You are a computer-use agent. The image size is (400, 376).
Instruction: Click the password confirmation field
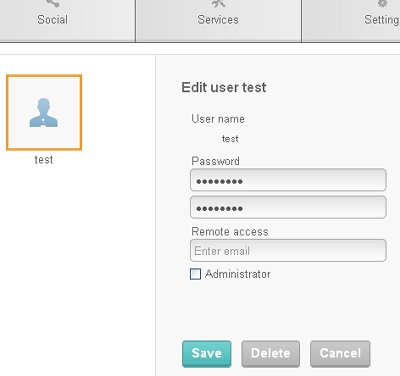tap(288, 207)
